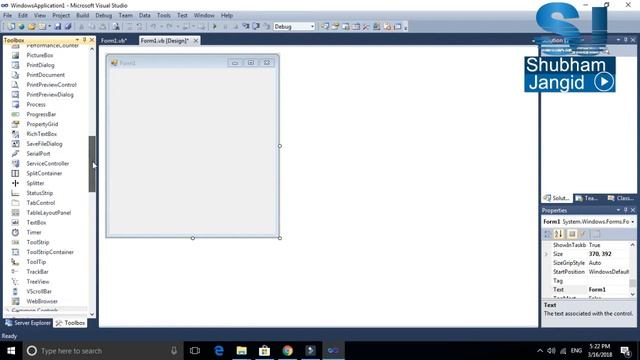Click the Text property value Form1
This screenshot has width=640, height=360.
(x=597, y=289)
